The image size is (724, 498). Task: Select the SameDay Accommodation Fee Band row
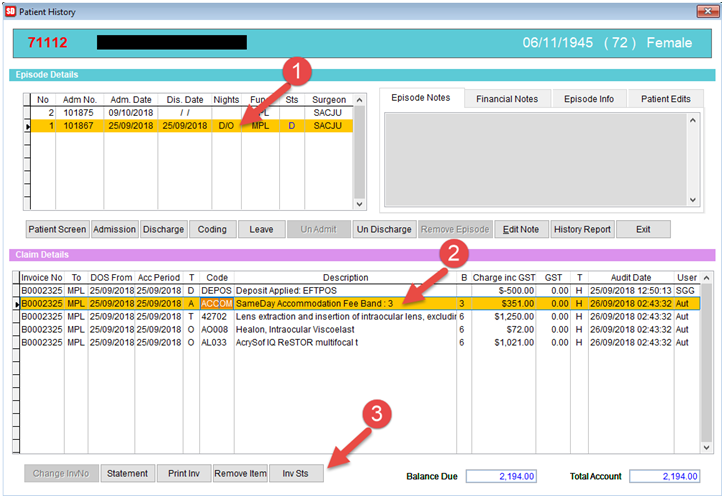[x=360, y=304]
